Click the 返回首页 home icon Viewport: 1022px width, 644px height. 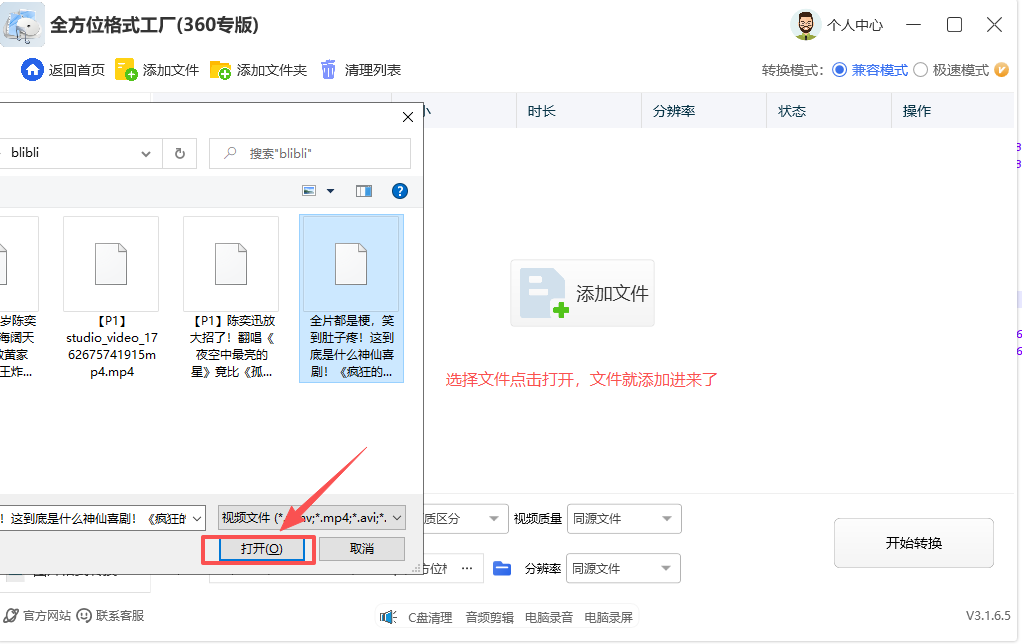click(x=32, y=70)
